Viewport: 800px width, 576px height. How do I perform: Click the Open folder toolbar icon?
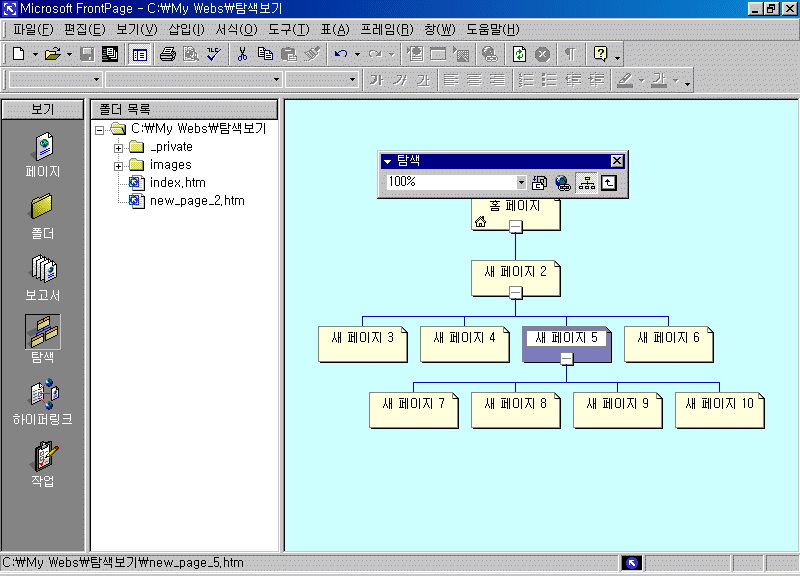click(x=52, y=54)
